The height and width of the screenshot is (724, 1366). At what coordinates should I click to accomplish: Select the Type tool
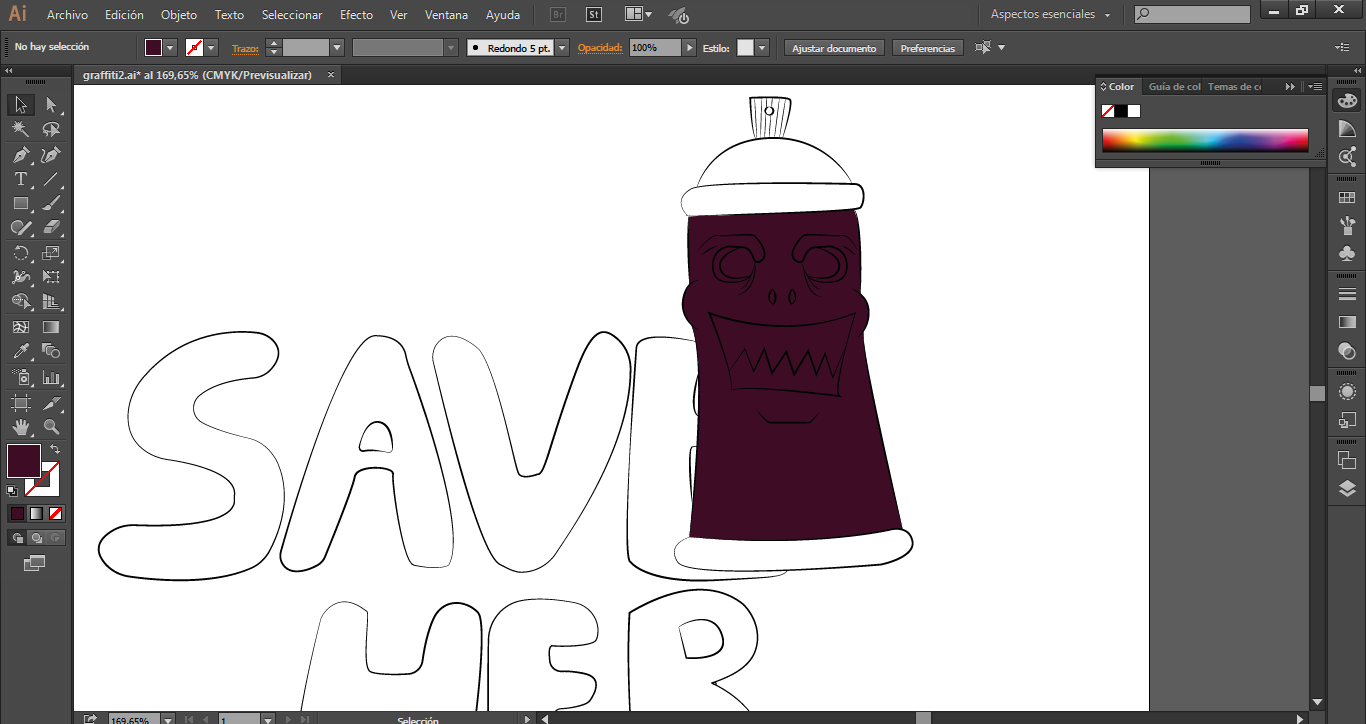pyautogui.click(x=20, y=180)
